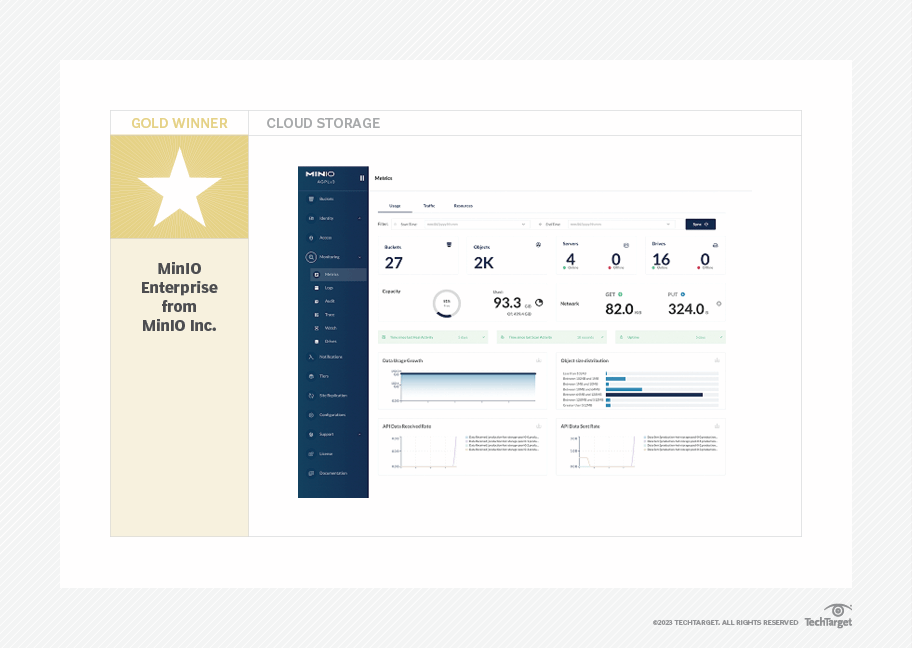Expand the Support menu section
The width and height of the screenshot is (912, 648).
360,434
